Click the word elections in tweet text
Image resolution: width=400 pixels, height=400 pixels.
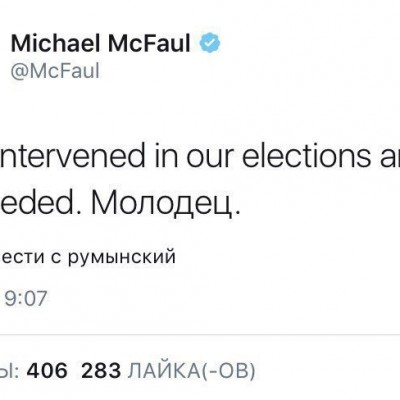306,157
